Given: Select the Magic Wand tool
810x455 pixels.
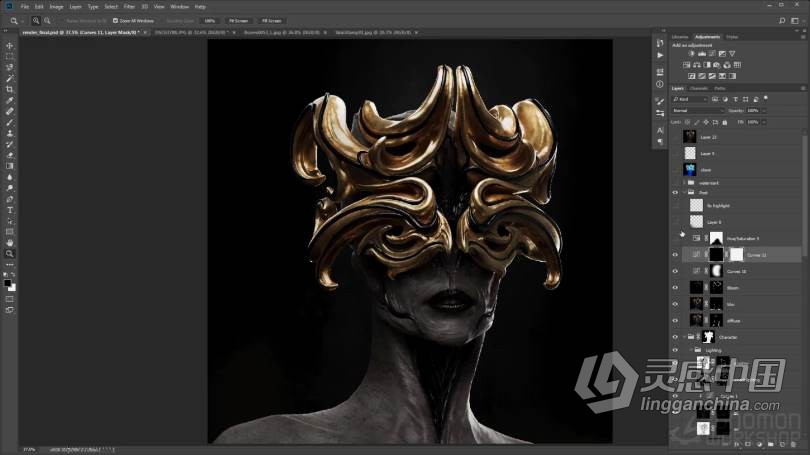Looking at the screenshot, I should tap(9, 79).
